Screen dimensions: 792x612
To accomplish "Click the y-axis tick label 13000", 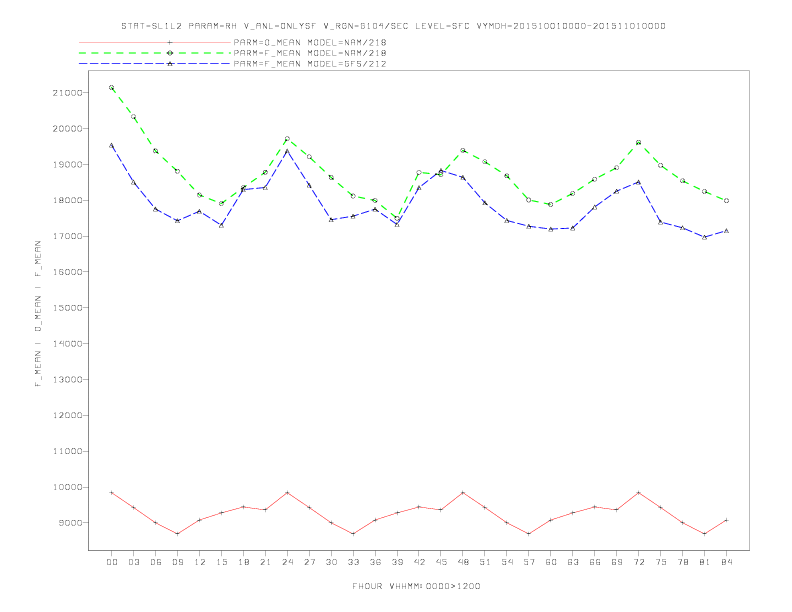I will click(68, 379).
